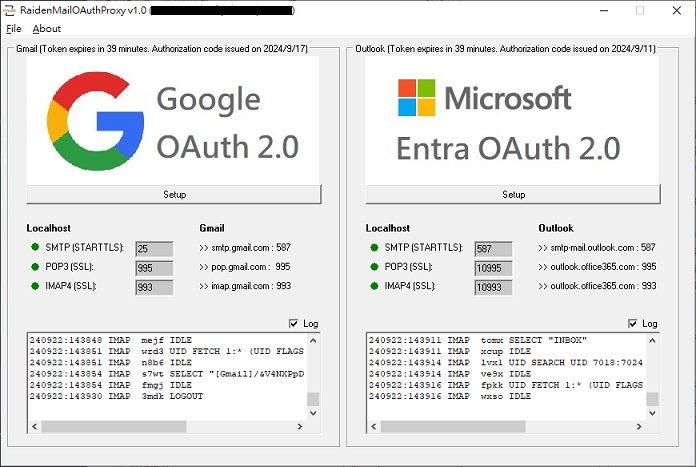Viewport: 696px width, 467px height.
Task: Click the Google OAuth 2.0 logo image
Action: pyautogui.click(x=173, y=120)
